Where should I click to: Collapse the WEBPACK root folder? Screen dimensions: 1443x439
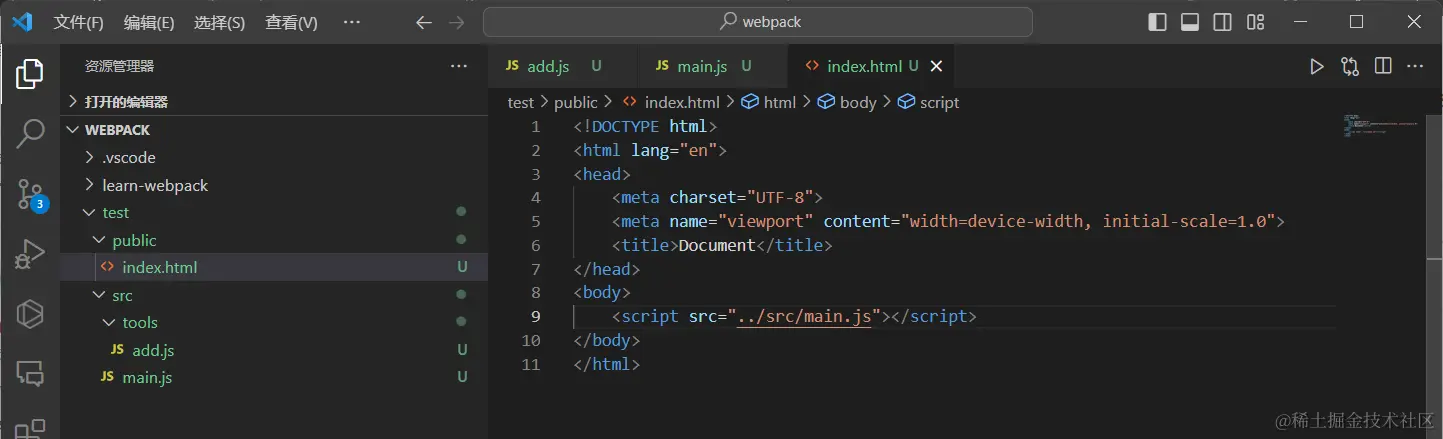[274, 130]
